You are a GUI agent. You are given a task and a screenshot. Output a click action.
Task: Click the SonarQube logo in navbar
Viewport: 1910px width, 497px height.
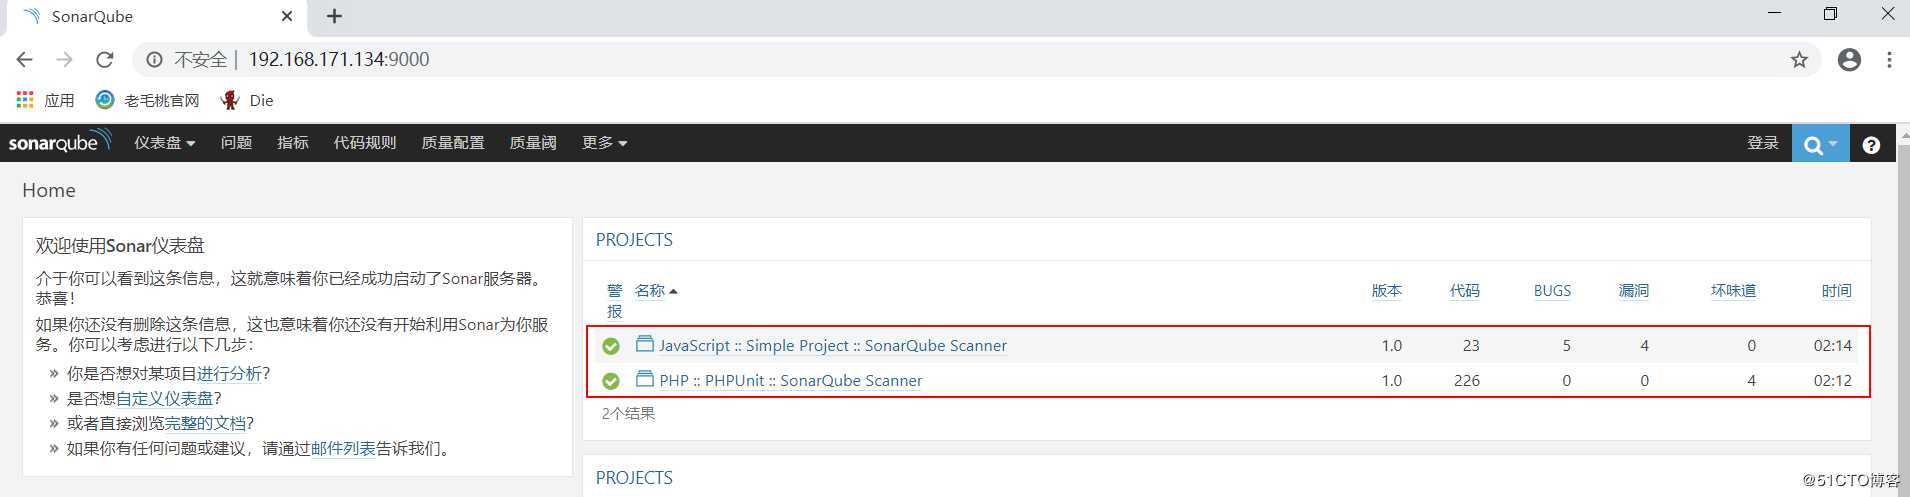coord(60,142)
